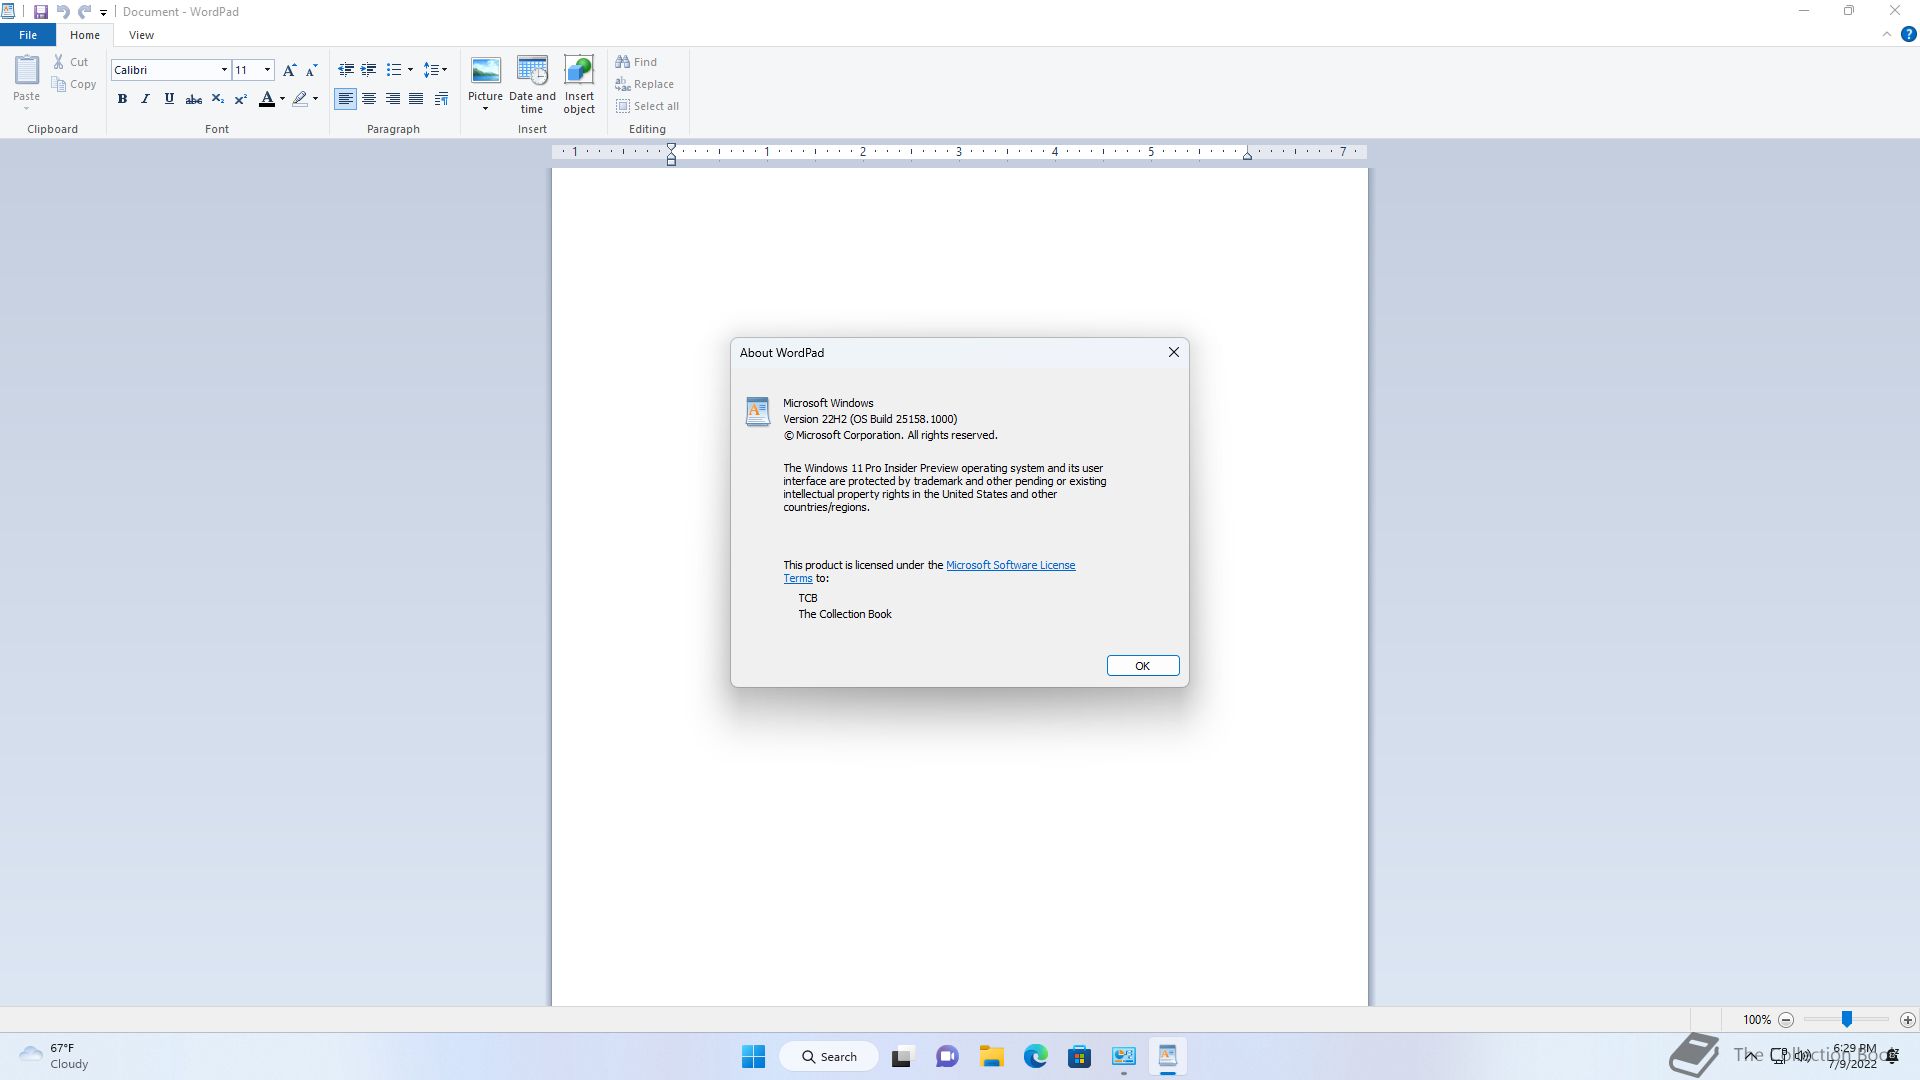Screen dimensions: 1920x1080
Task: Click the Terms link in dialog
Action: [x=797, y=578]
